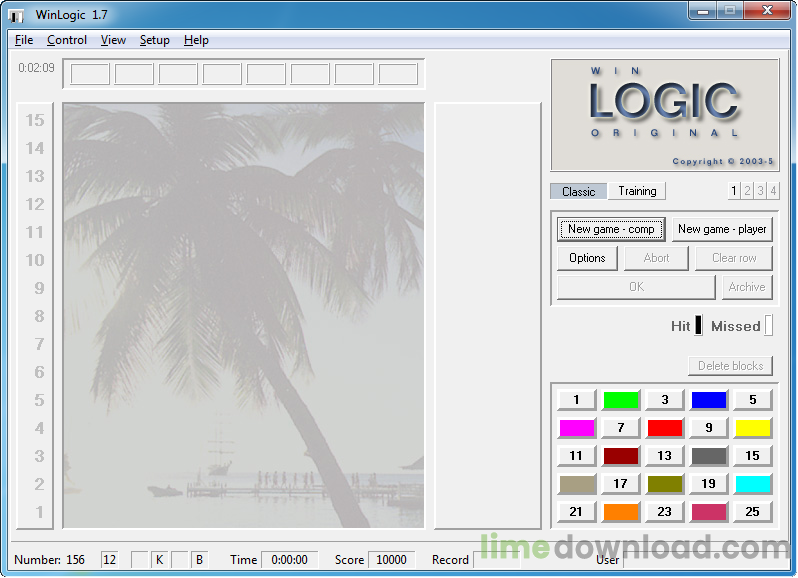Select palette block number 7

click(x=620, y=428)
